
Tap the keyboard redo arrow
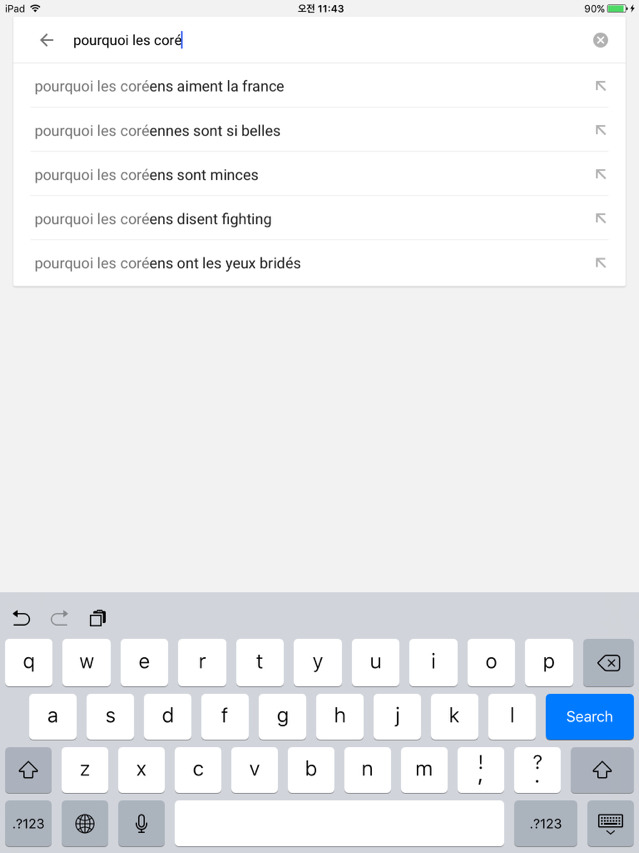coord(60,618)
